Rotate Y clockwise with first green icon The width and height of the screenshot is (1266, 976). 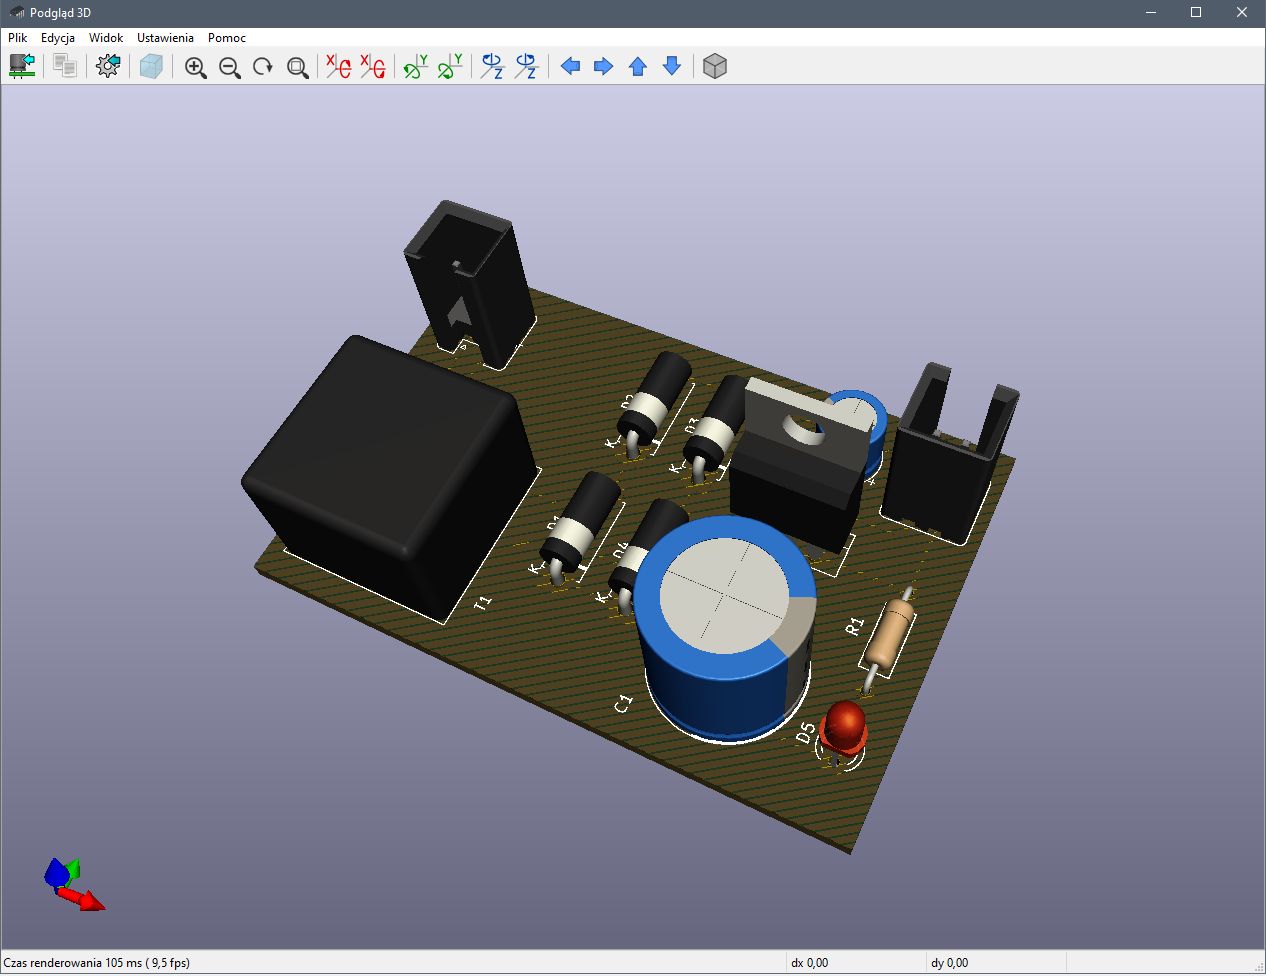coord(415,67)
